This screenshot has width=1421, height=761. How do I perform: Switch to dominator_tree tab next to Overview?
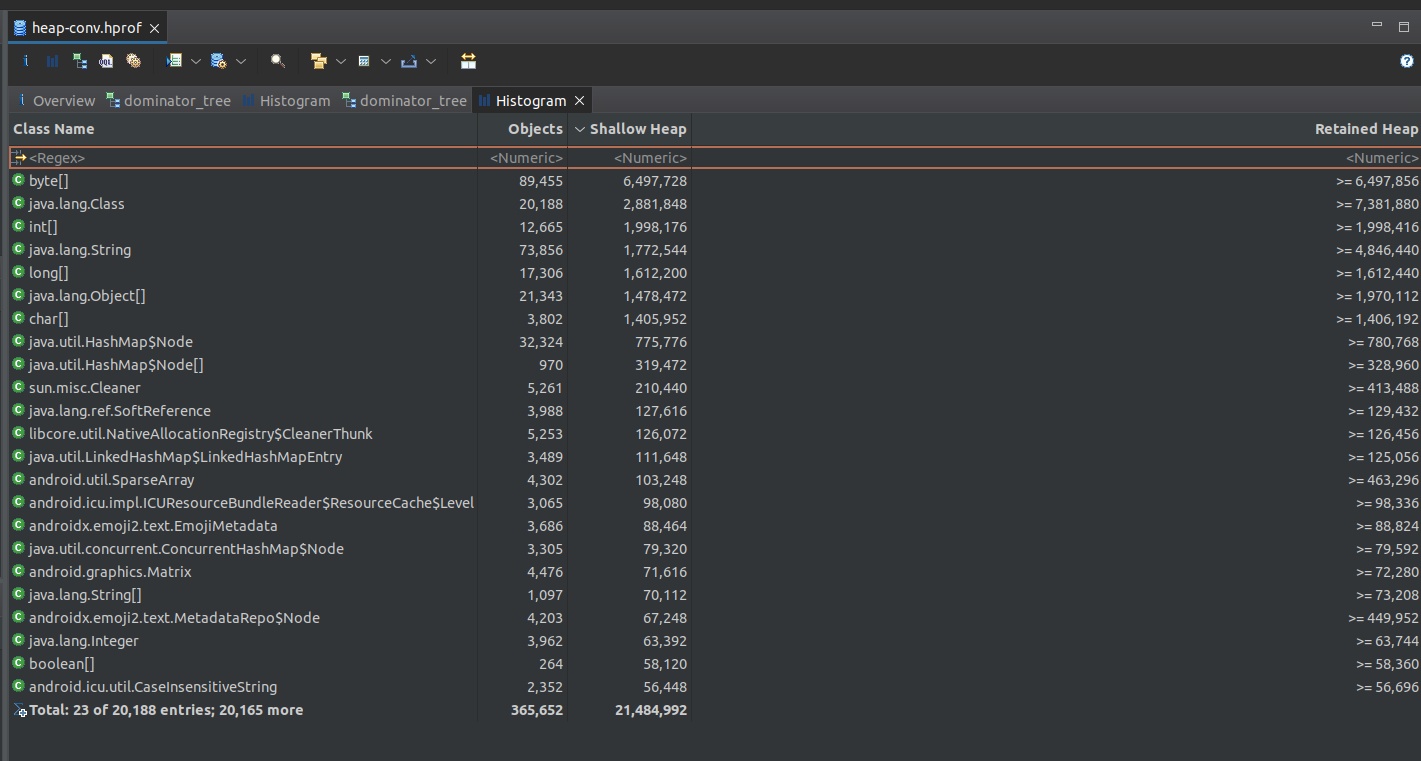168,101
